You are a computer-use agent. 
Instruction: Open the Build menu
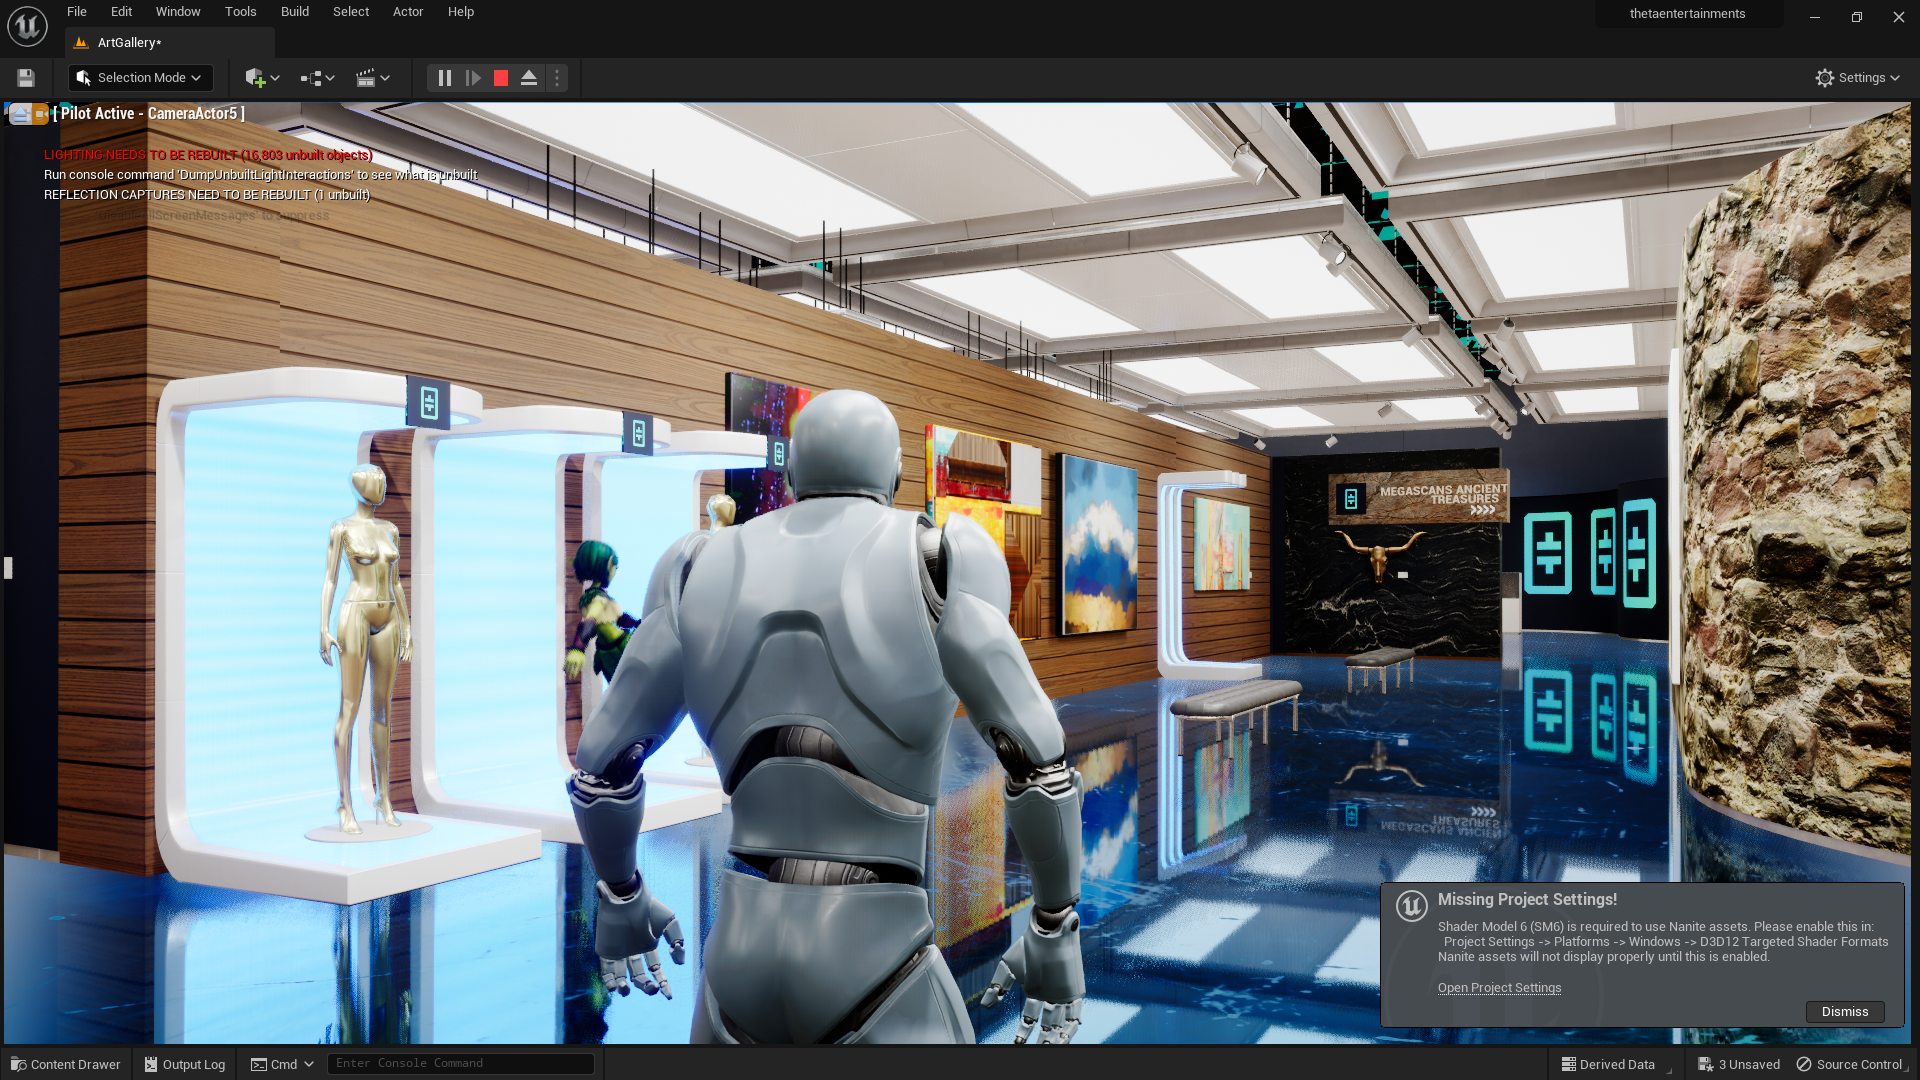point(294,12)
